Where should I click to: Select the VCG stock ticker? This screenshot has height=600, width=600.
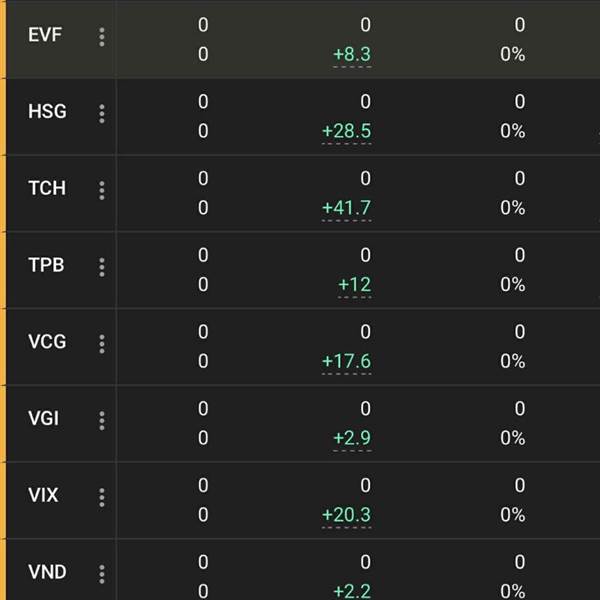click(47, 342)
